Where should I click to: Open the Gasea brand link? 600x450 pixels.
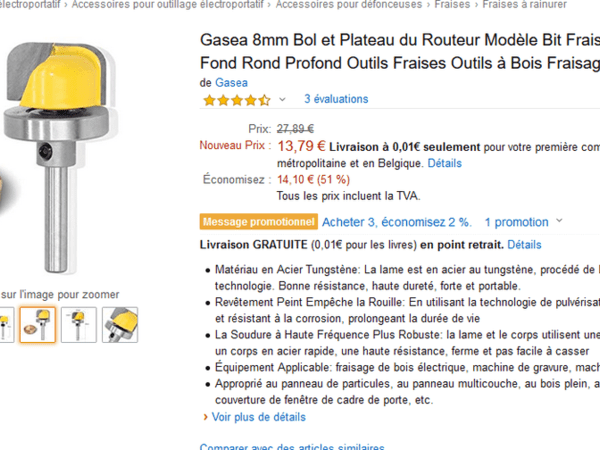(x=231, y=83)
